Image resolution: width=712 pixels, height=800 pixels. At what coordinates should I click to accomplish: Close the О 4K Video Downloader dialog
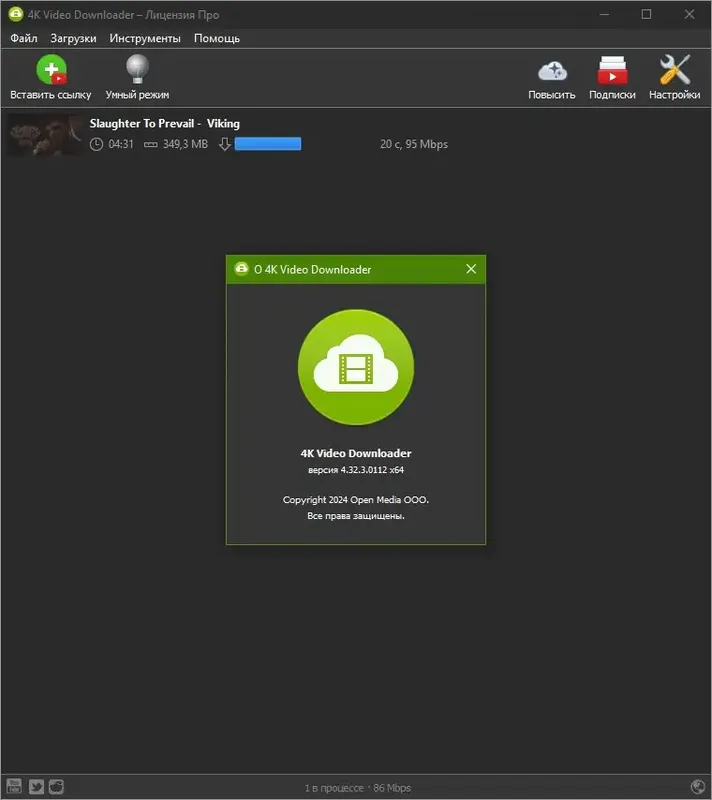tap(471, 269)
